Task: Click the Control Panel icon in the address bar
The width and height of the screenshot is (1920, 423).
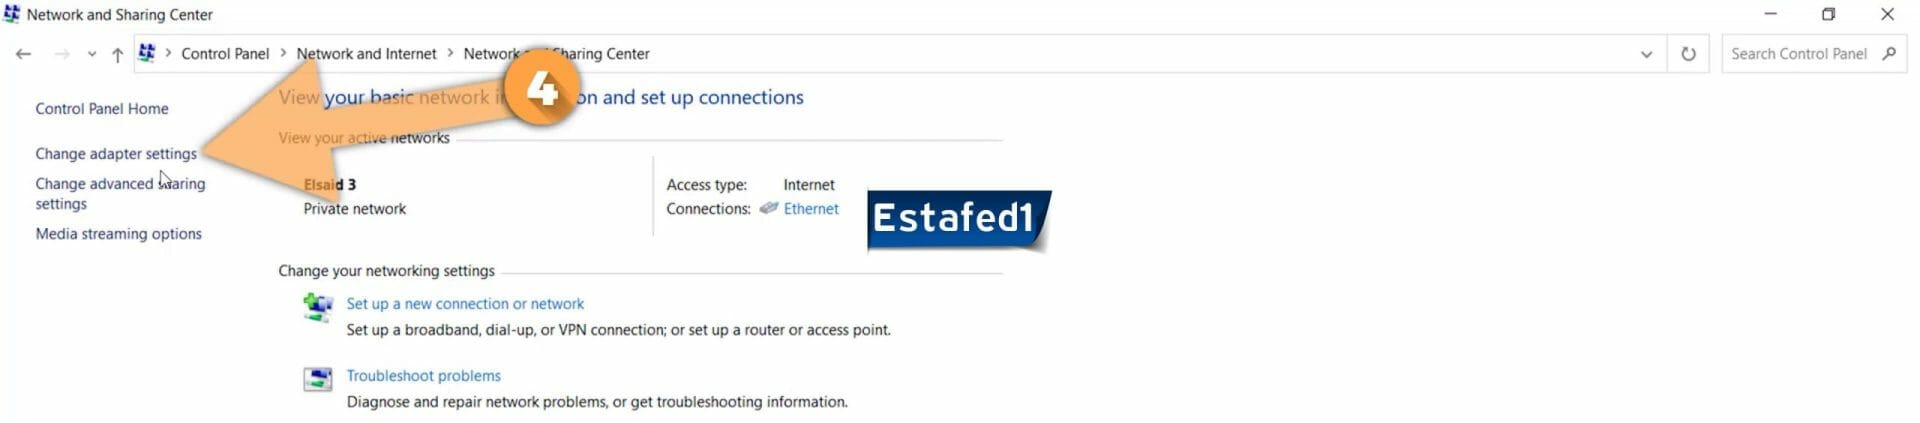Action: tap(147, 53)
